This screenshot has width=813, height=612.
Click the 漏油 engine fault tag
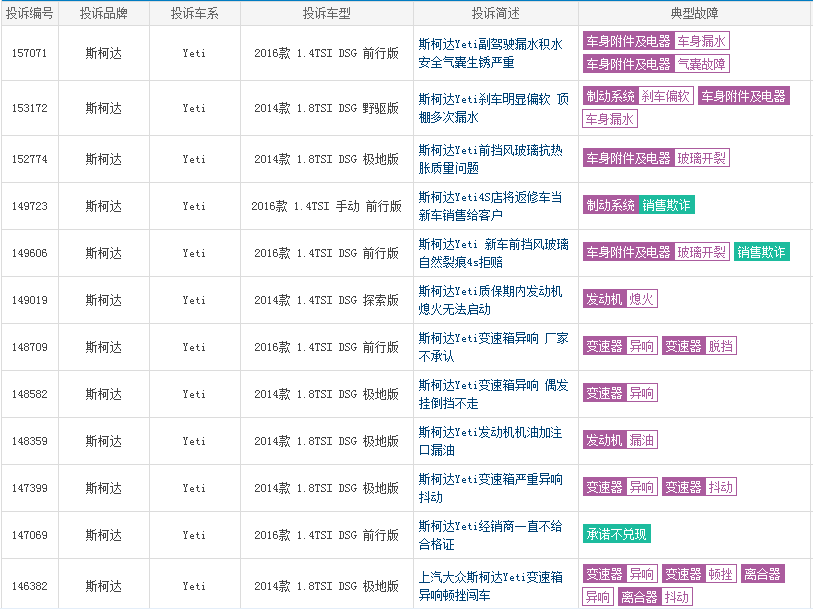coord(641,440)
